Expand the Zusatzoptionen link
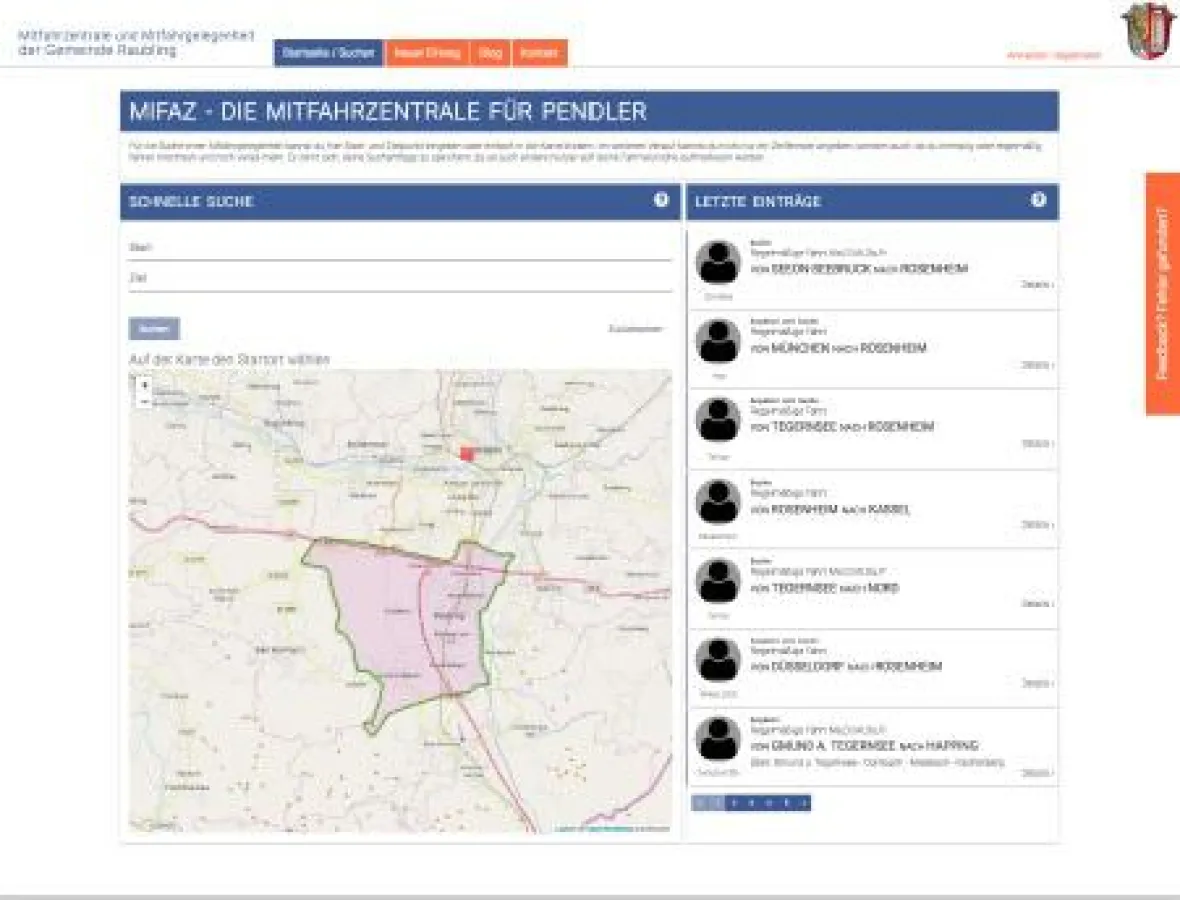This screenshot has height=900, width=1180. pos(636,329)
